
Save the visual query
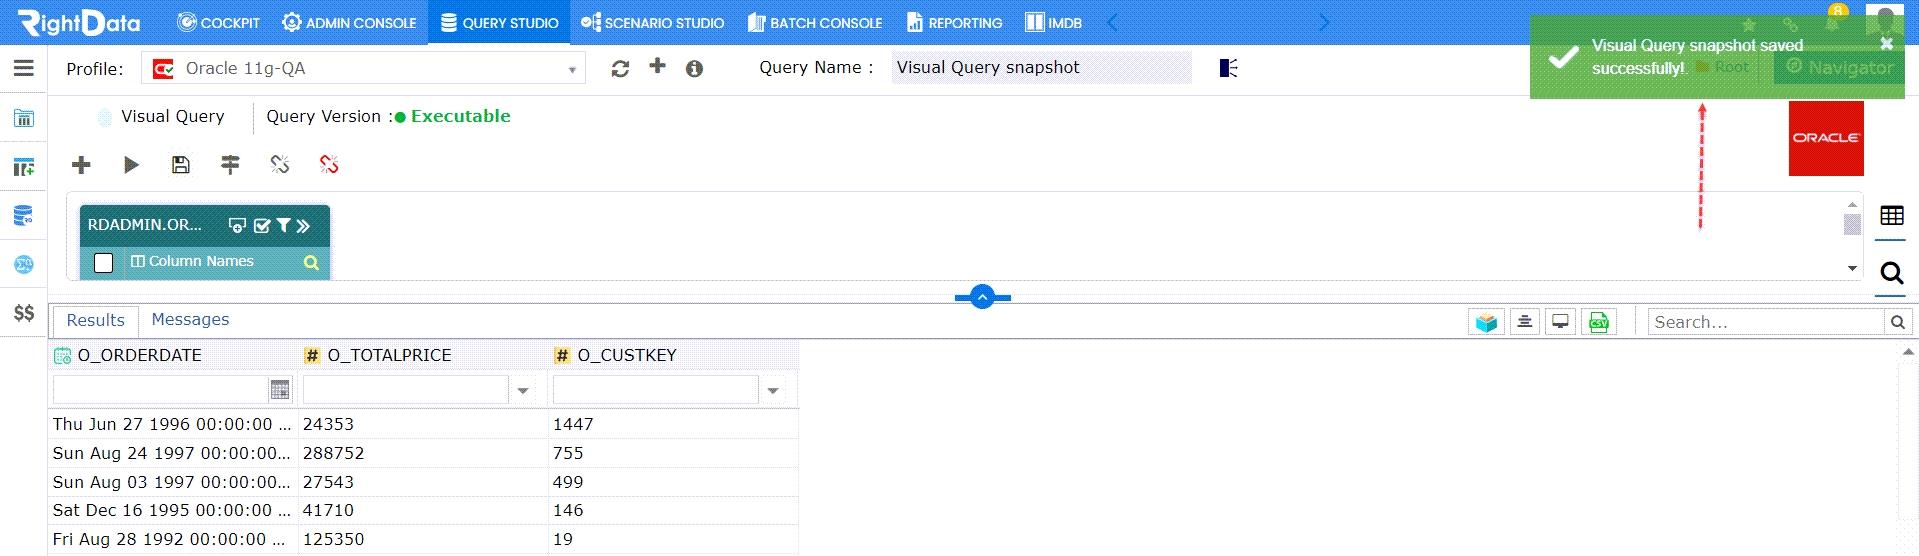tap(180, 164)
